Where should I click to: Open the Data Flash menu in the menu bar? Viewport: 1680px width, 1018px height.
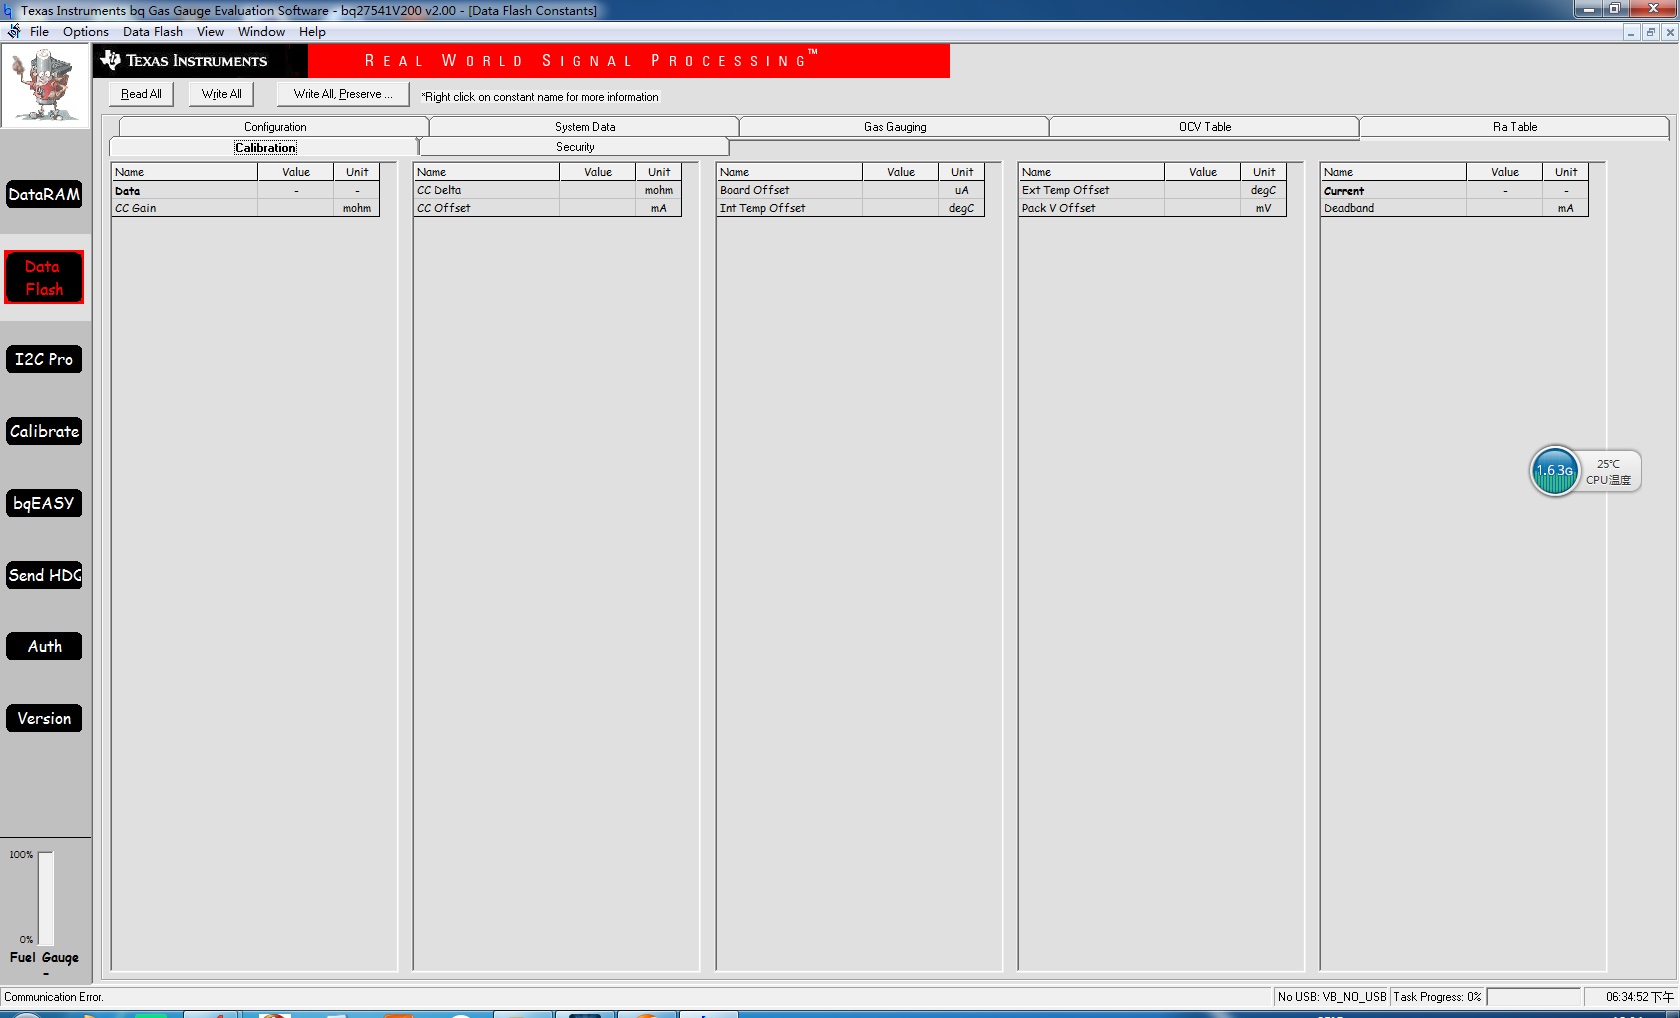click(153, 31)
